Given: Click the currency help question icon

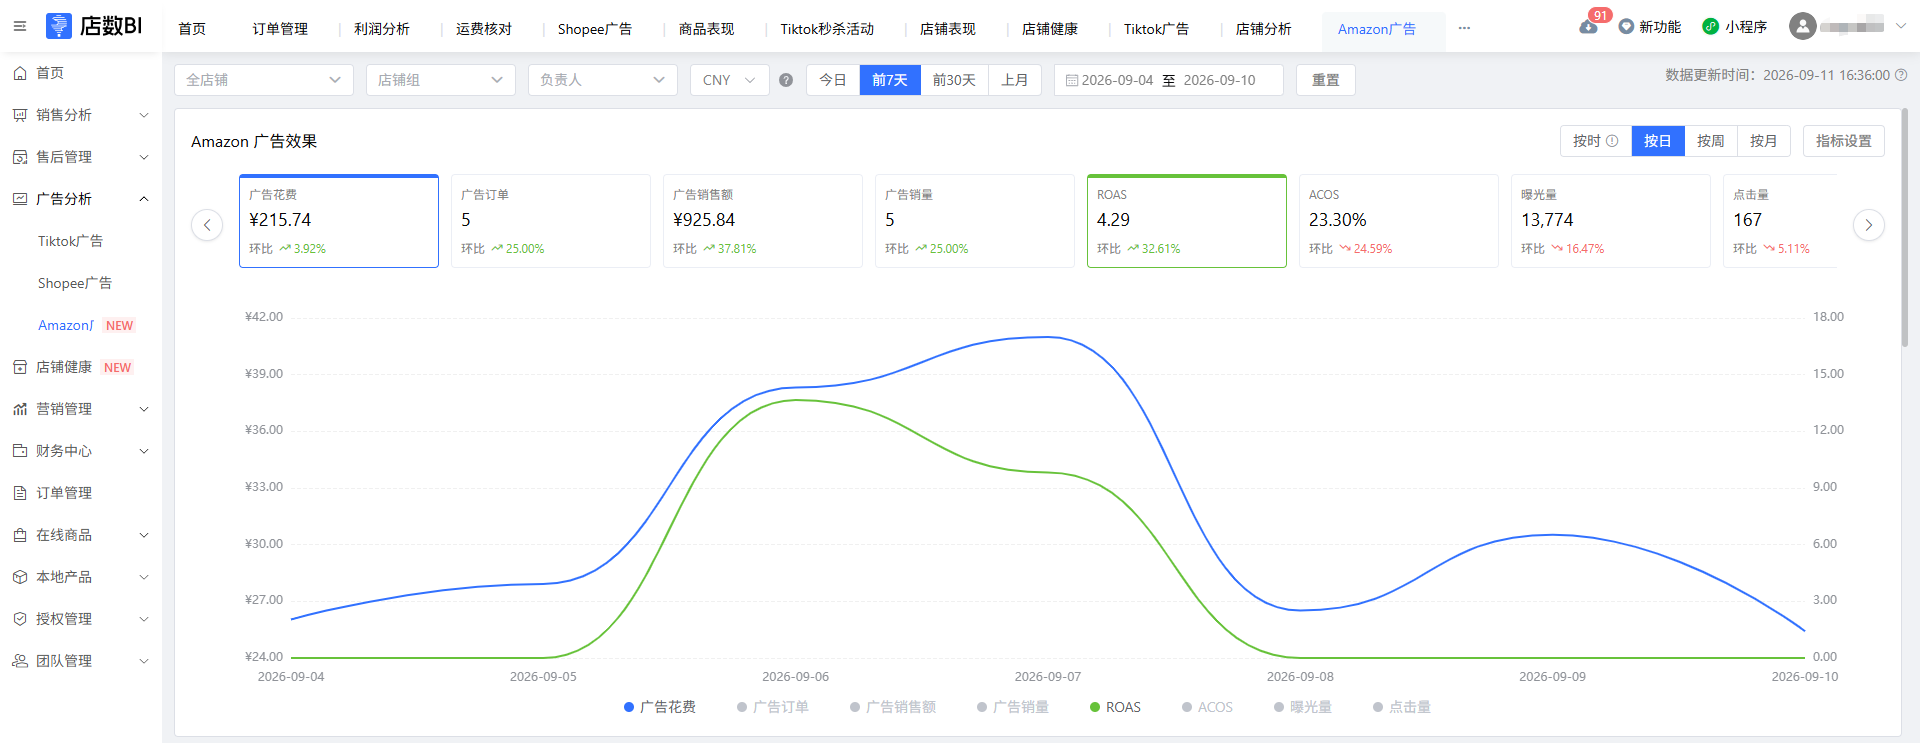Looking at the screenshot, I should (786, 80).
